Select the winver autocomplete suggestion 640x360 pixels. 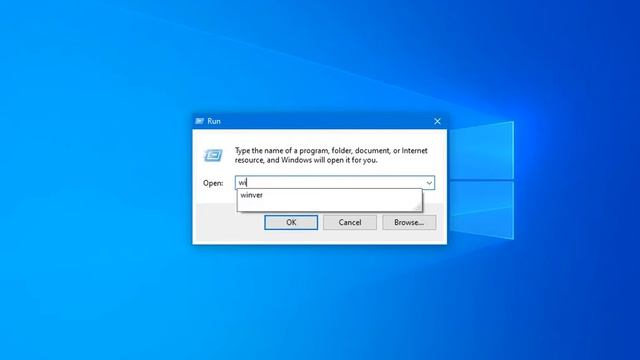click(x=329, y=195)
